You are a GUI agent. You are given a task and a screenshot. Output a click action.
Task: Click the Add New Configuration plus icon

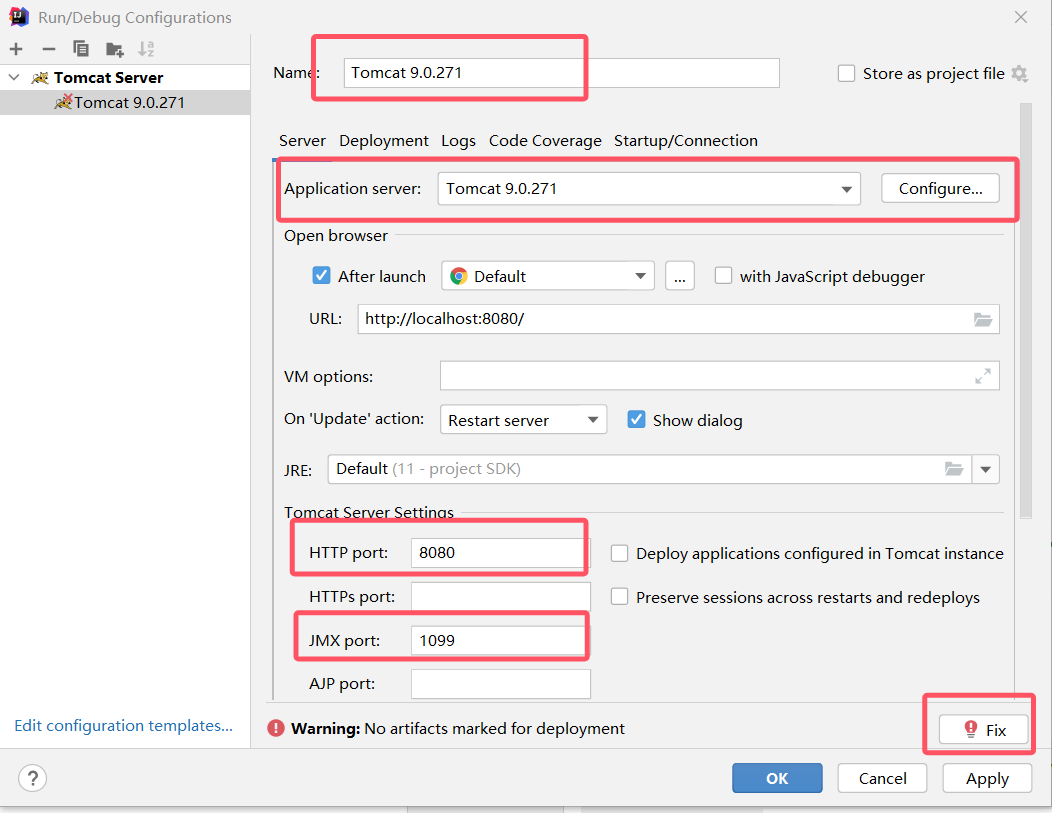tap(16, 49)
